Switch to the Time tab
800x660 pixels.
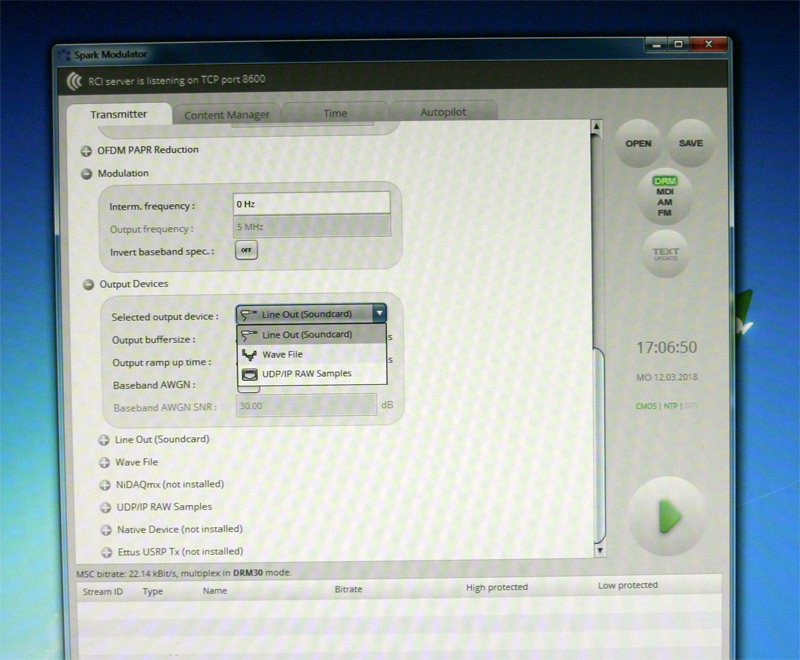point(335,114)
